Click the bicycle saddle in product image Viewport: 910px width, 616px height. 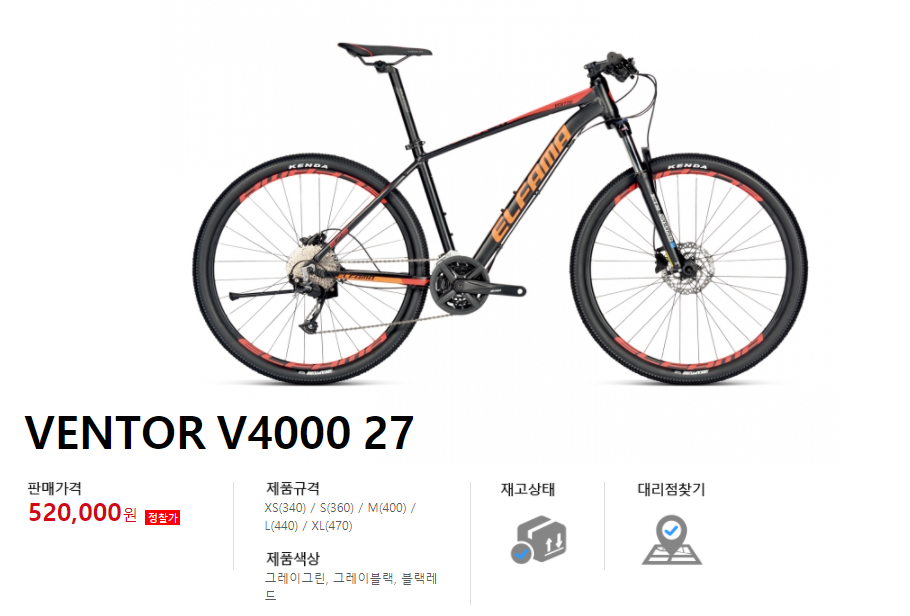(x=385, y=52)
